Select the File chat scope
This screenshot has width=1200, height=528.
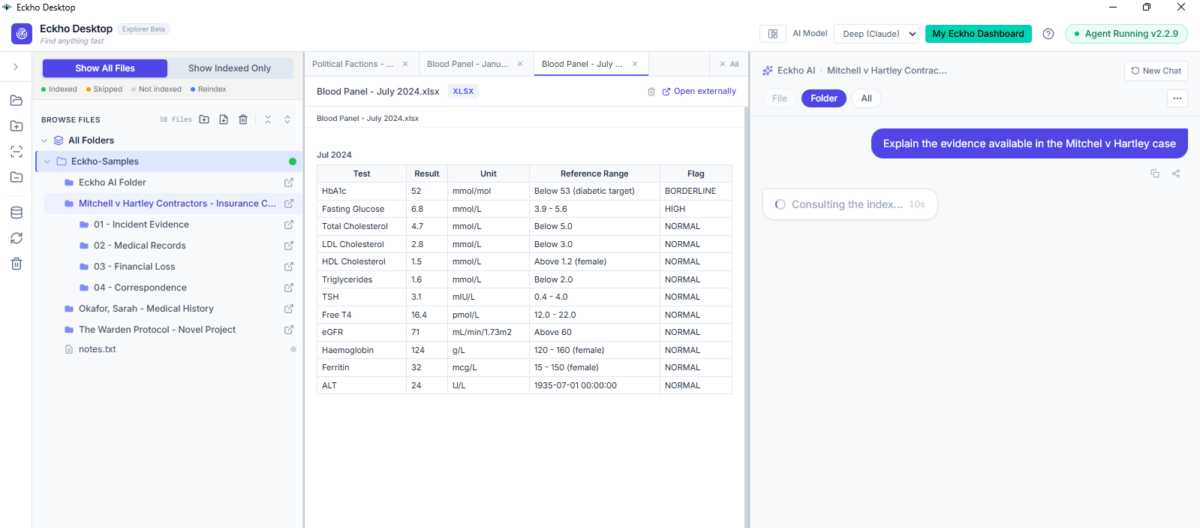pos(779,98)
